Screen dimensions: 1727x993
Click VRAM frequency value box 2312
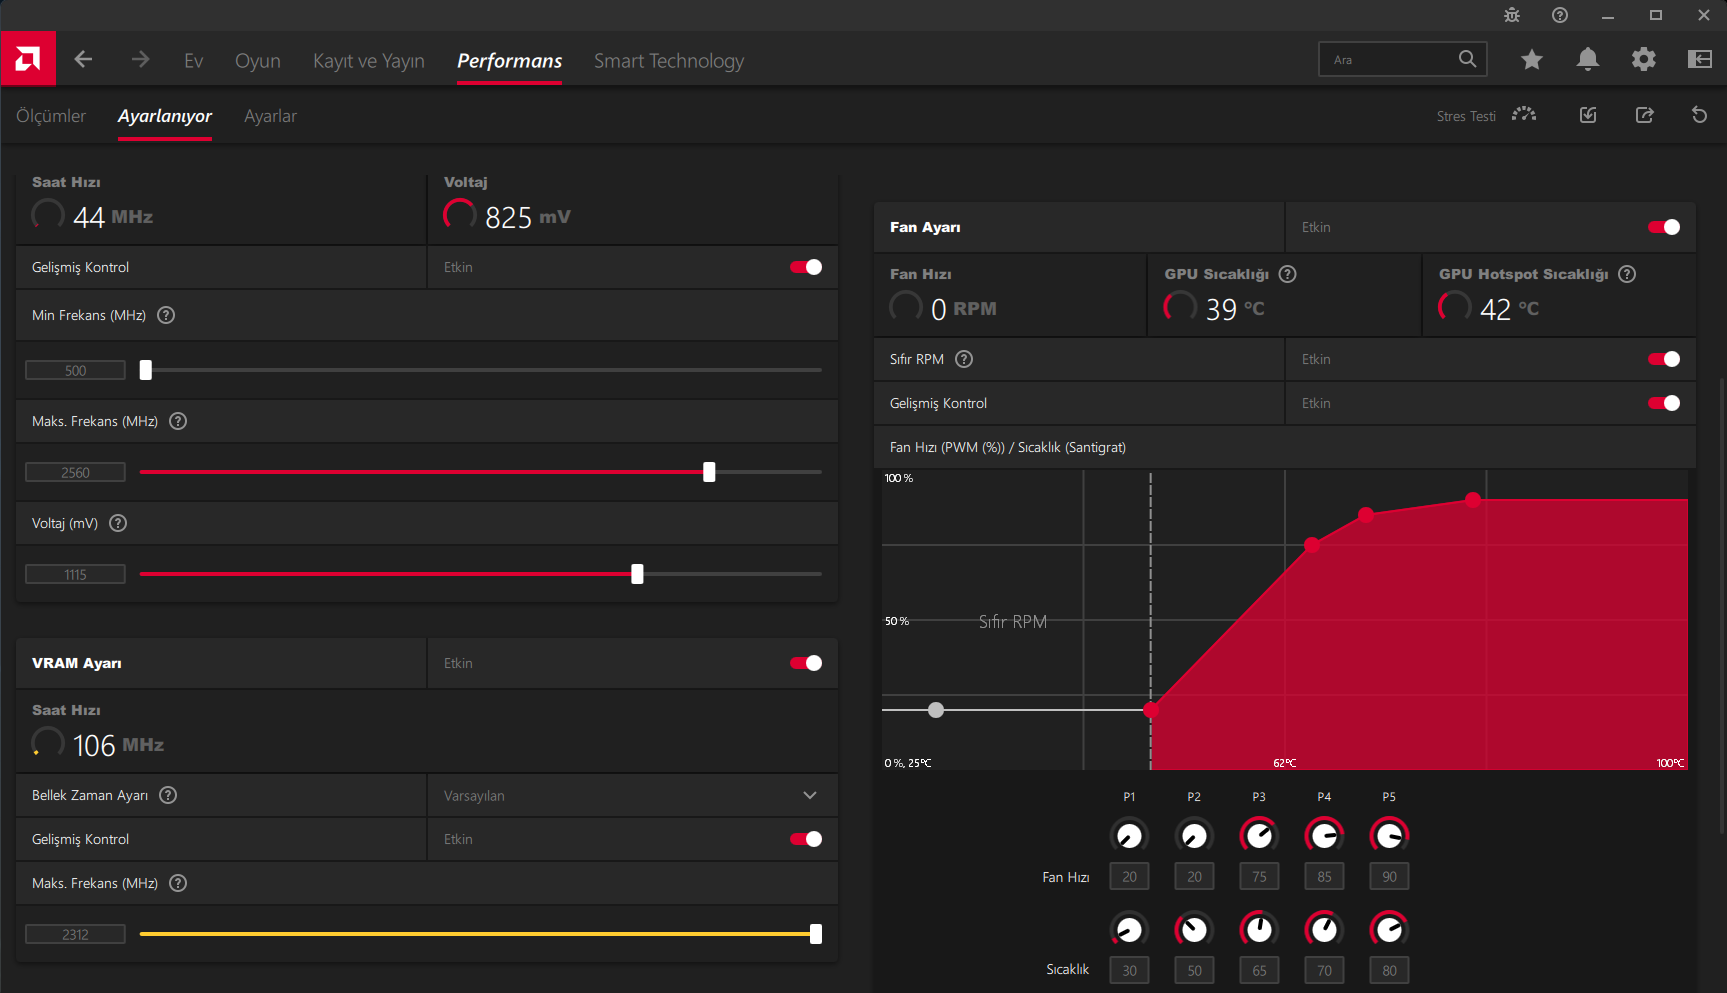[x=75, y=934]
